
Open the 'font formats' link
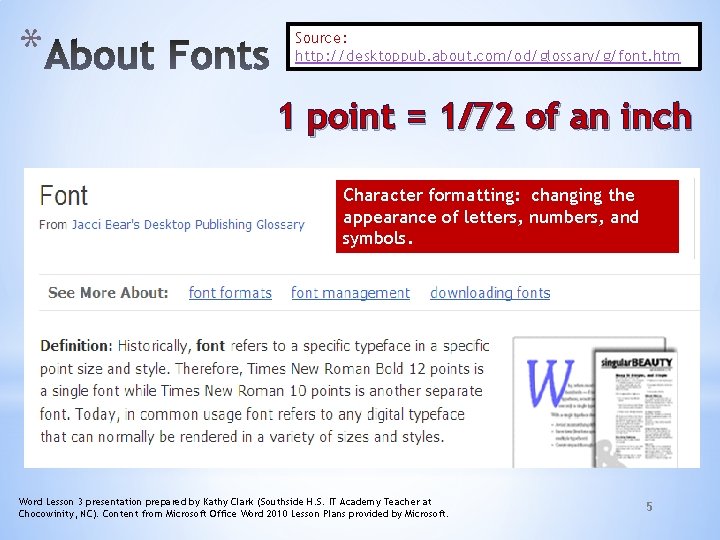pyautogui.click(x=230, y=292)
